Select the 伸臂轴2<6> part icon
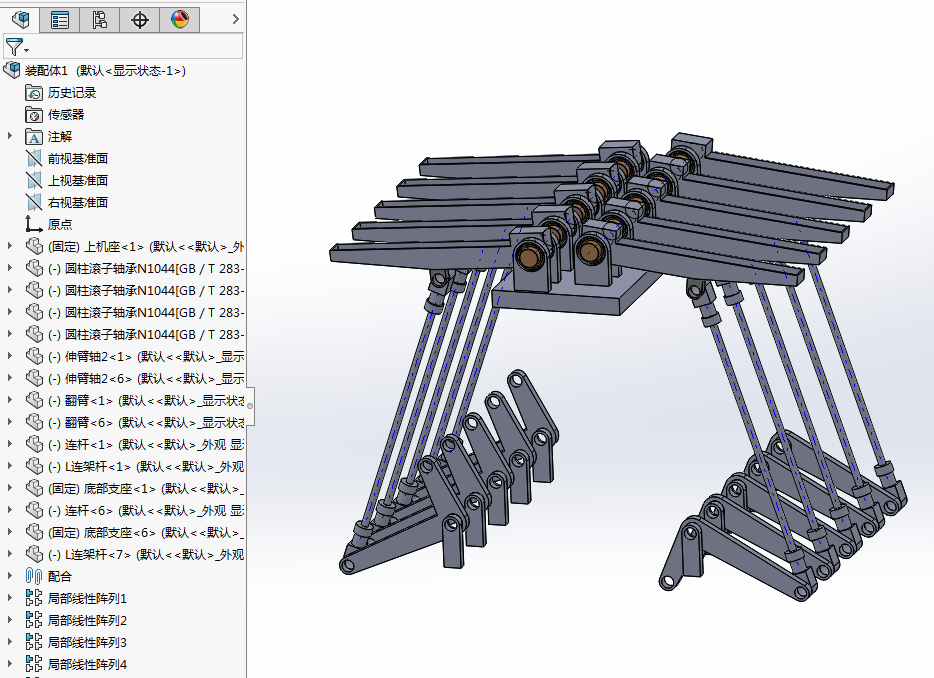The image size is (934, 678). pyautogui.click(x=35, y=378)
